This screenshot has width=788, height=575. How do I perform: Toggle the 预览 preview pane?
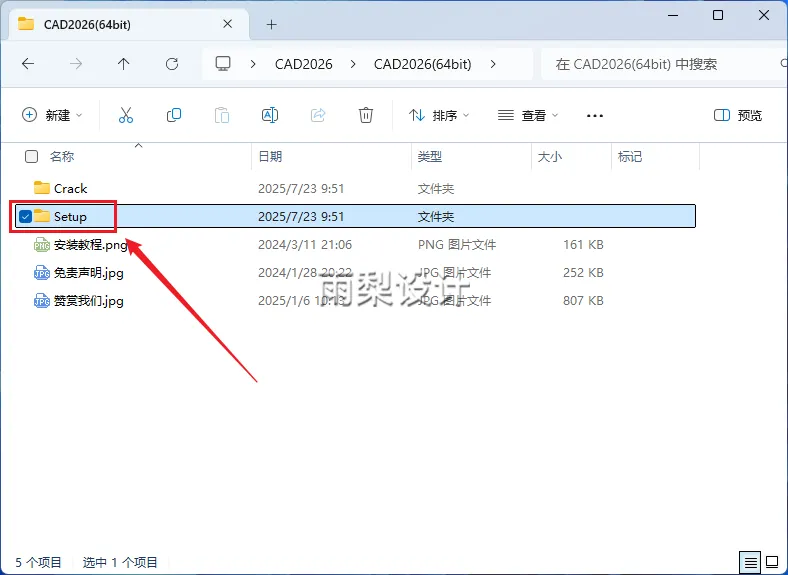(x=738, y=115)
